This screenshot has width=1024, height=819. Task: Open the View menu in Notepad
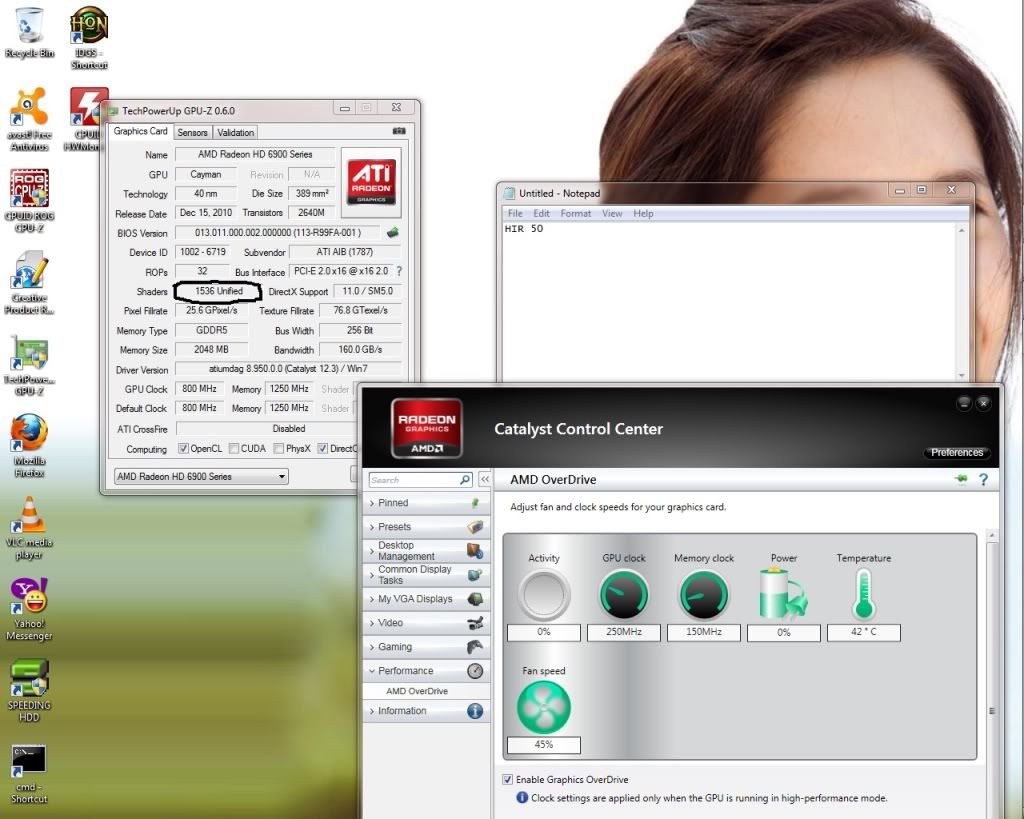(x=612, y=214)
